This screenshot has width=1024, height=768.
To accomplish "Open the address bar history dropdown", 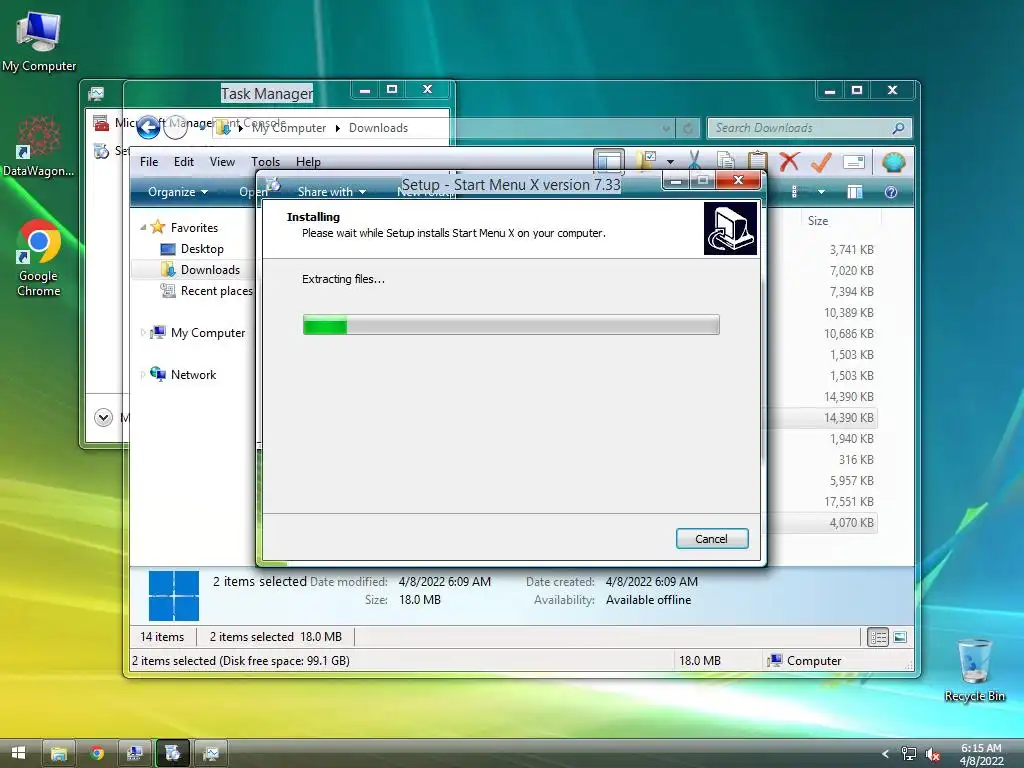I will 666,128.
